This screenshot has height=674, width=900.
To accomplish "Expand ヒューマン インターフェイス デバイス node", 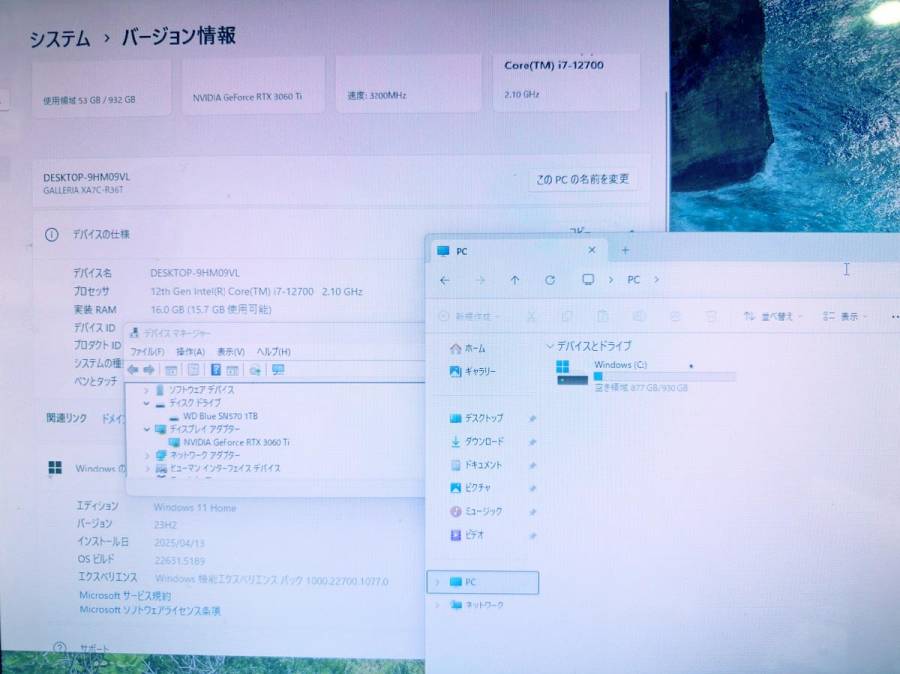I will [147, 468].
